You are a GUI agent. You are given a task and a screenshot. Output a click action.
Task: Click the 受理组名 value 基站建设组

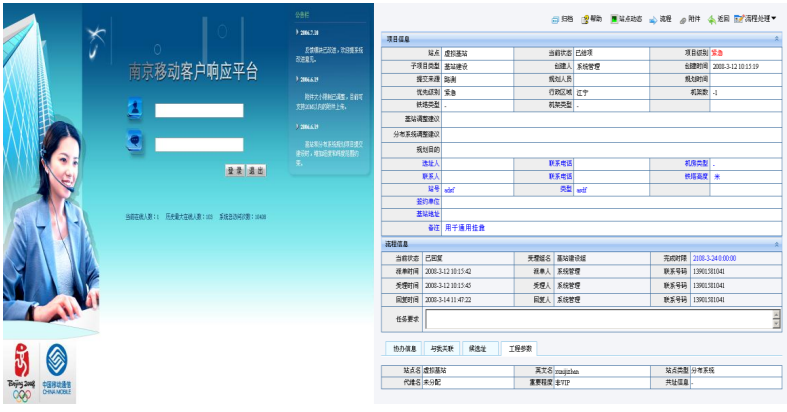pyautogui.click(x=571, y=258)
